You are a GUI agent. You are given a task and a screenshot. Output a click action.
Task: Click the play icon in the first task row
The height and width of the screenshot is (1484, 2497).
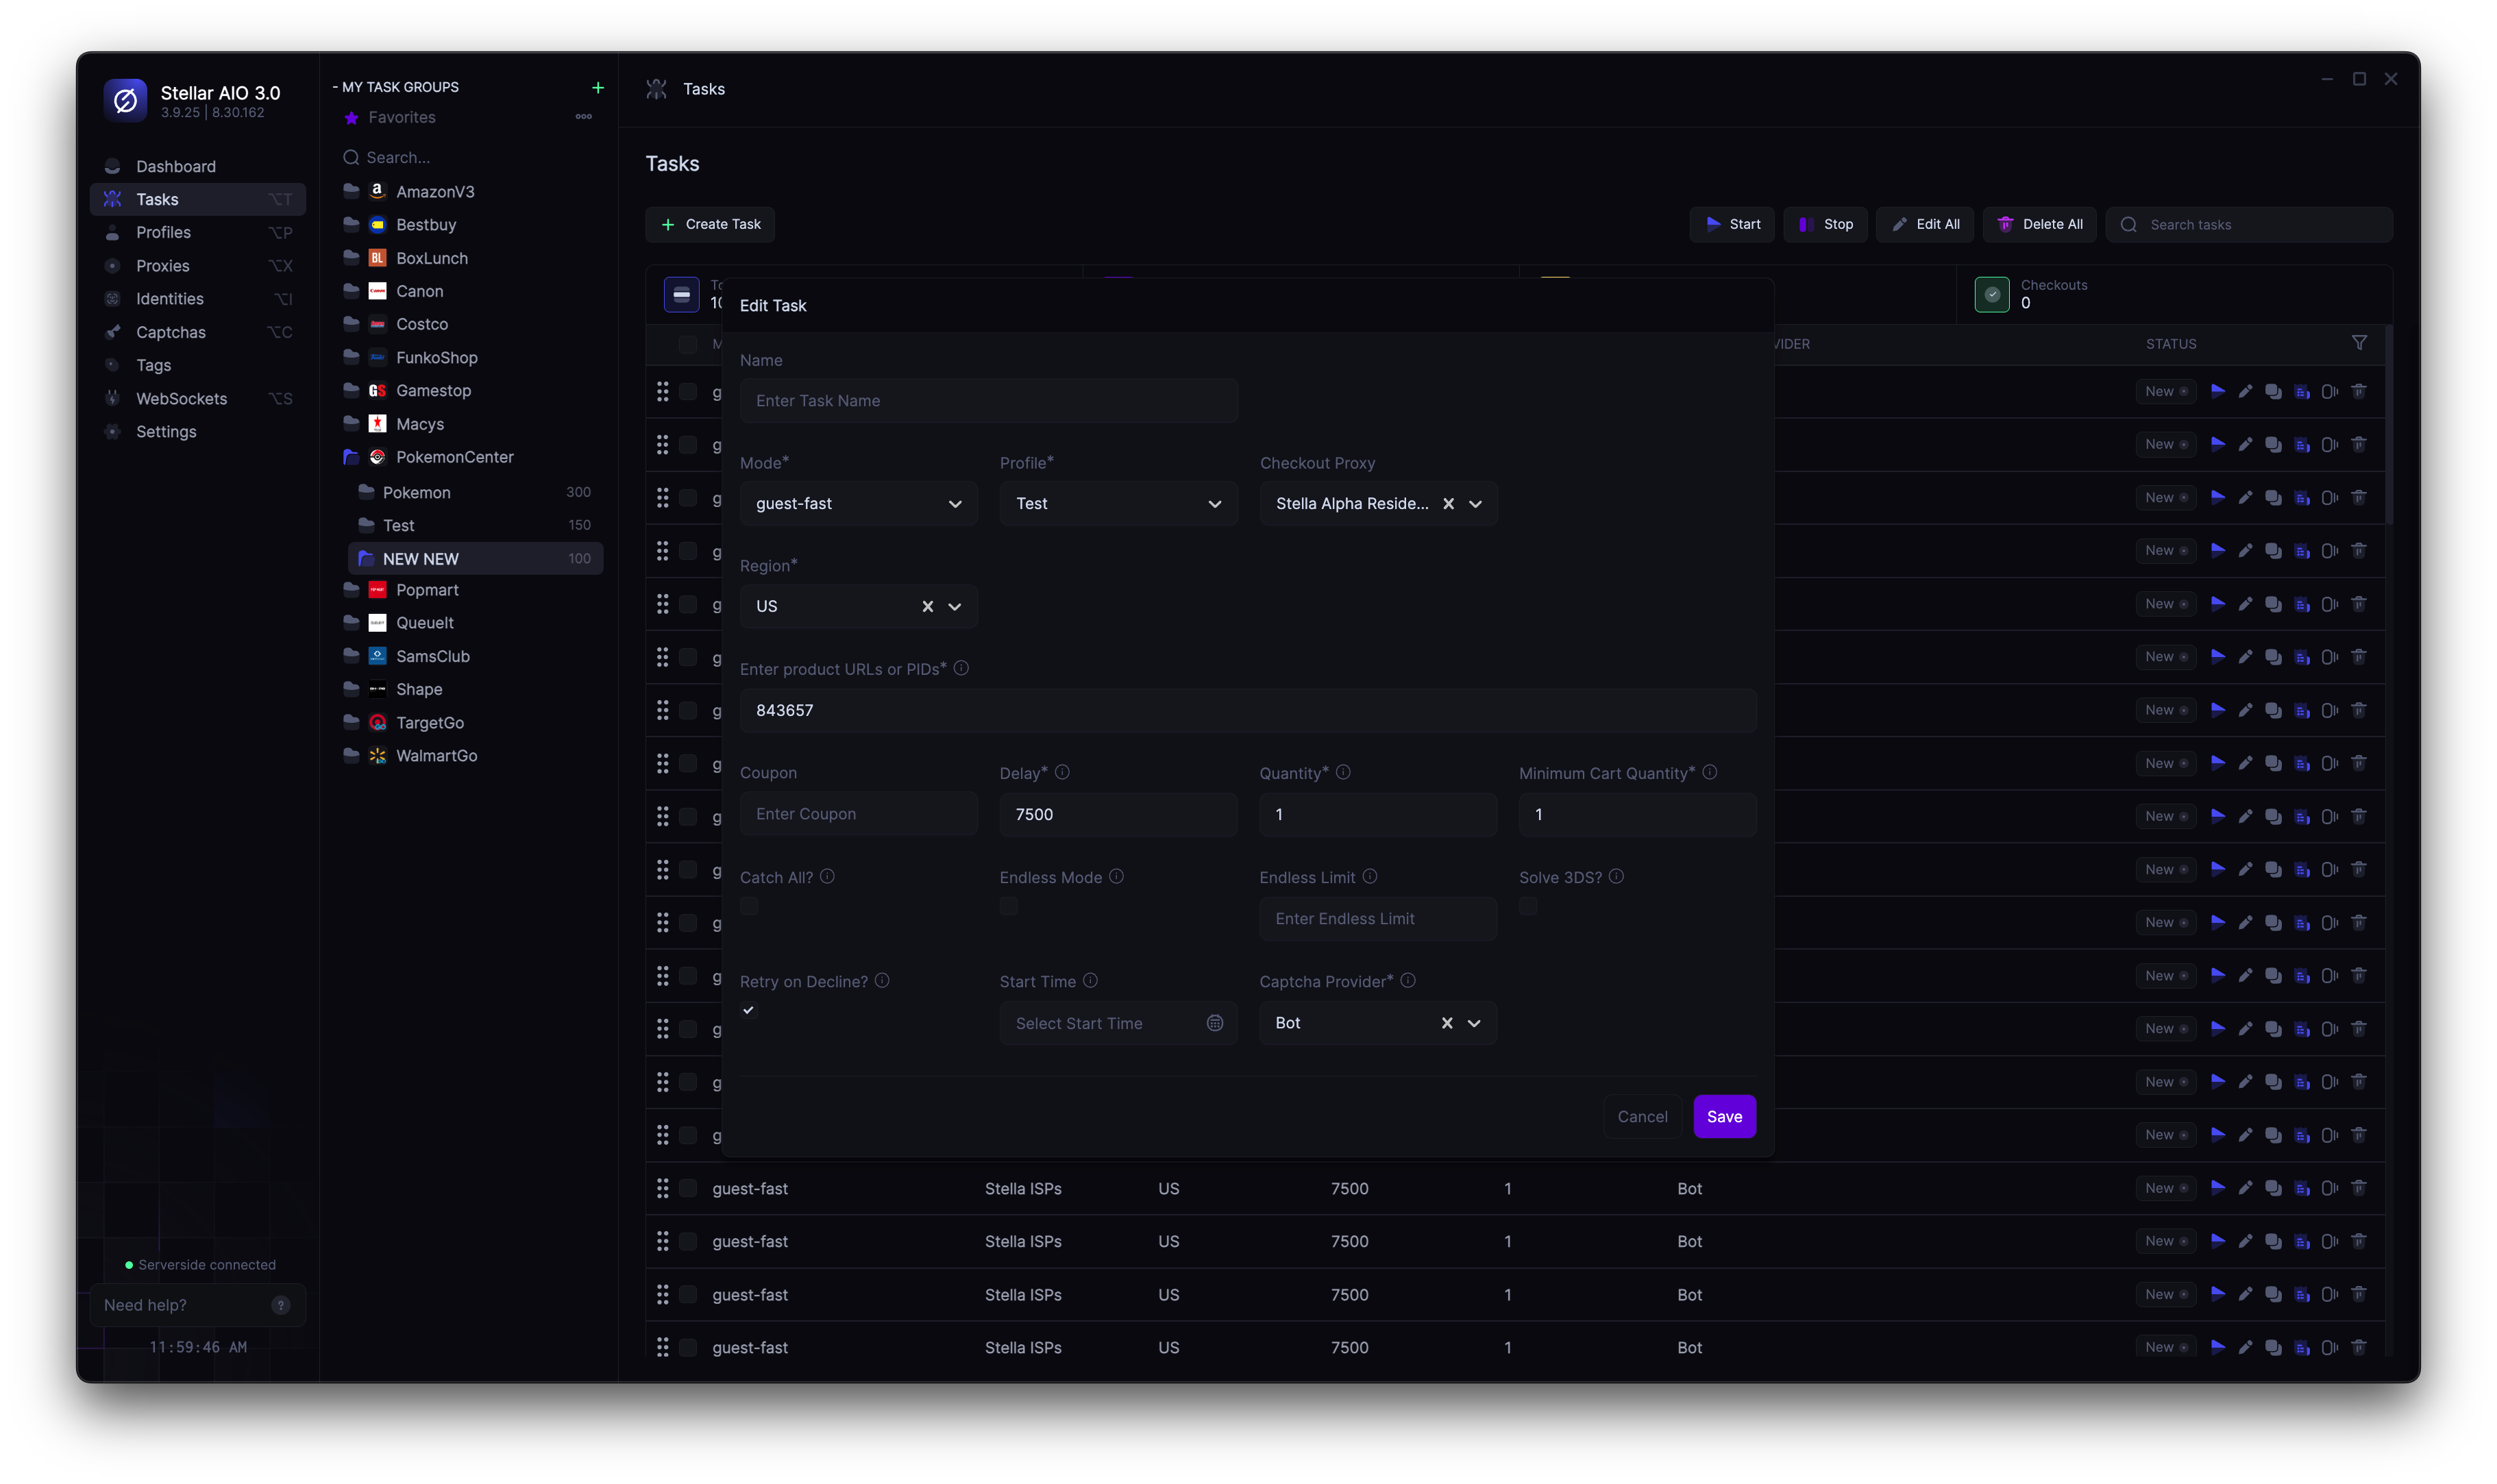pos(2217,391)
